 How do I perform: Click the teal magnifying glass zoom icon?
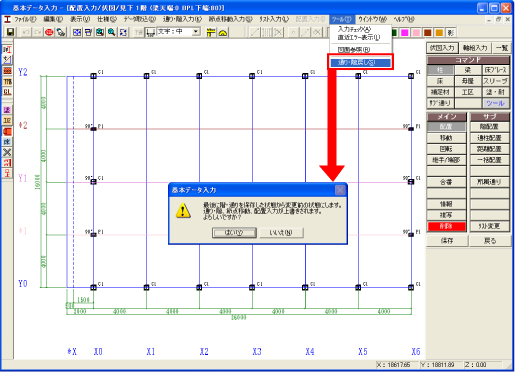112,32
